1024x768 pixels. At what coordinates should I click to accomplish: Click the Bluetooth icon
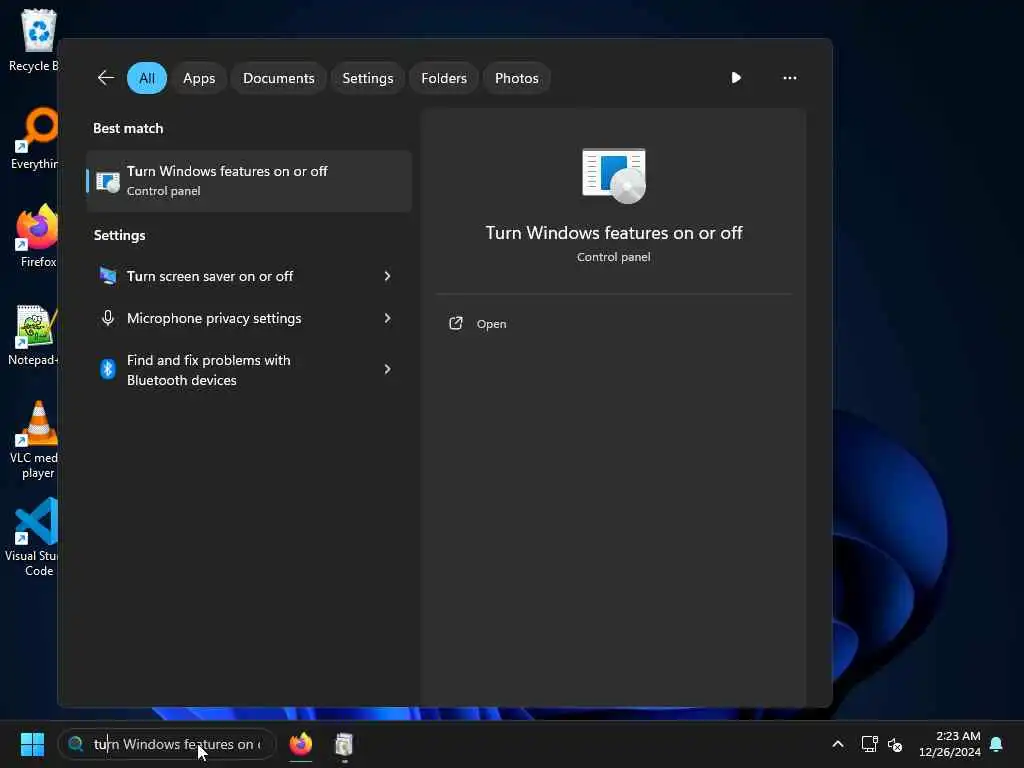tap(108, 370)
